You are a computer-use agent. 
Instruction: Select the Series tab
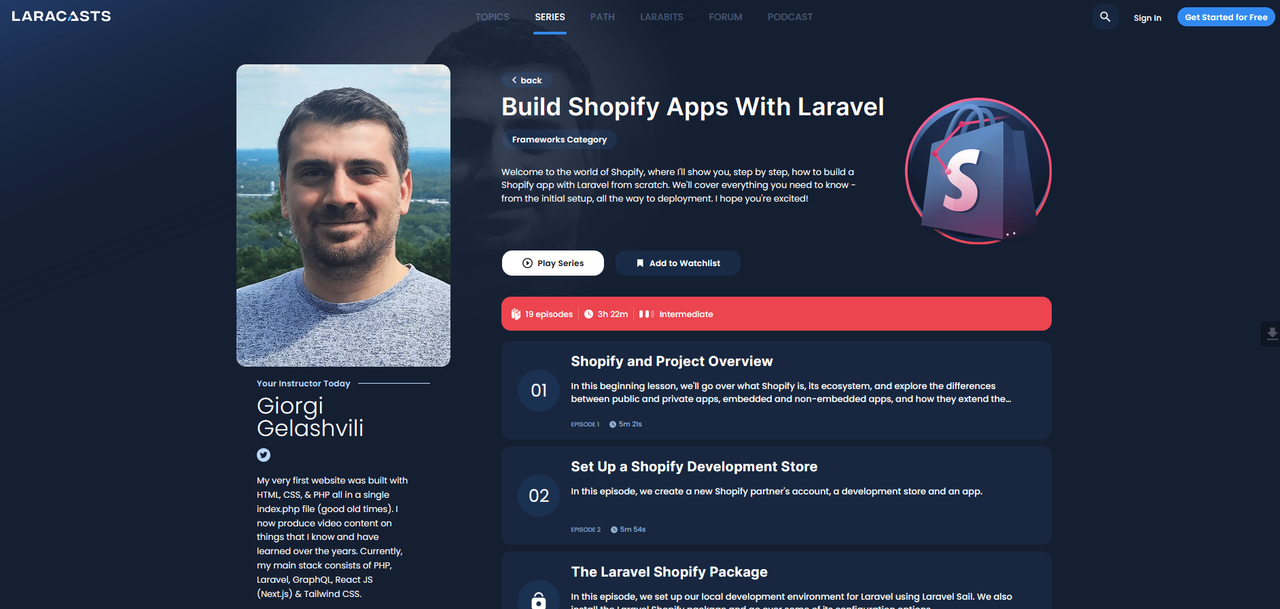click(550, 17)
